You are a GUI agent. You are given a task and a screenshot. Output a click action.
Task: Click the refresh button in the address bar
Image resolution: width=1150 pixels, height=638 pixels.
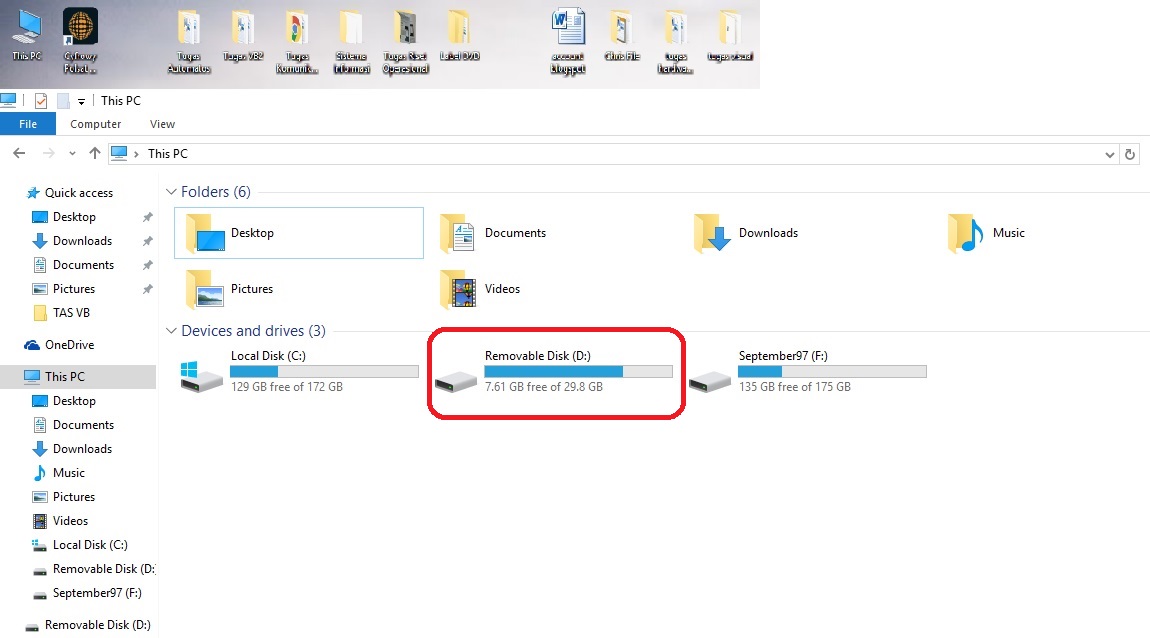pos(1132,153)
